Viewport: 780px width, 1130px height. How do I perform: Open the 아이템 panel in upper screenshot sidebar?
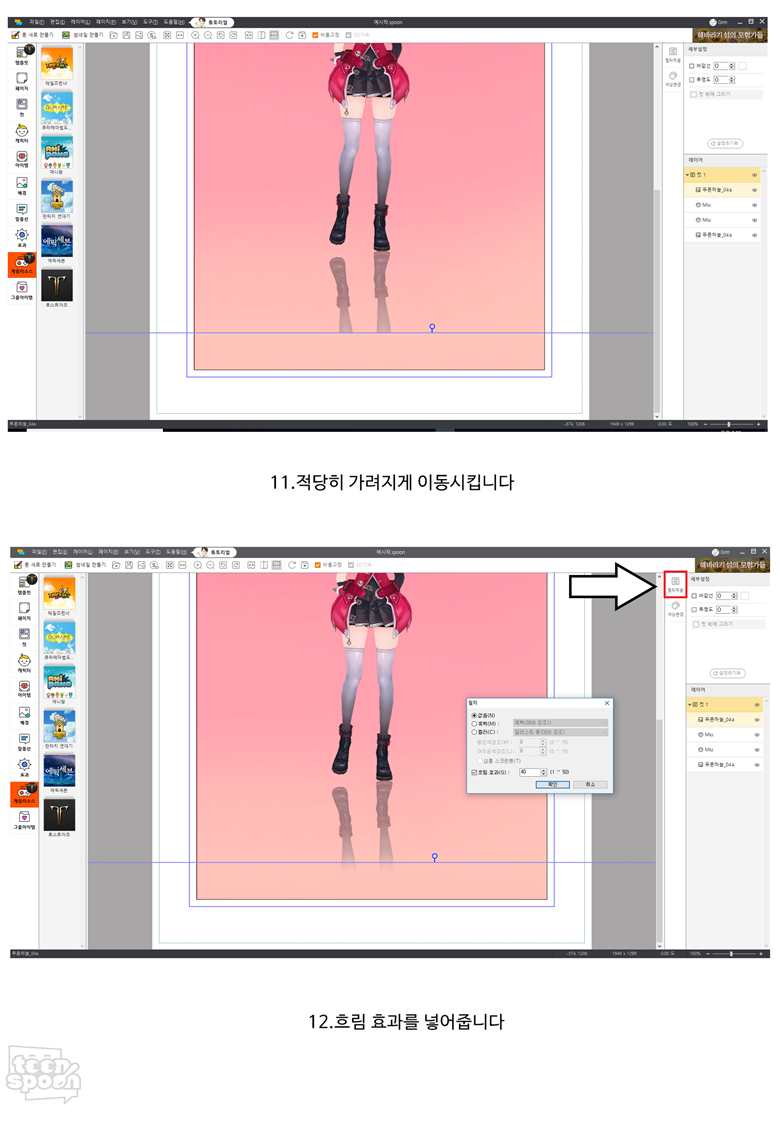(x=22, y=159)
